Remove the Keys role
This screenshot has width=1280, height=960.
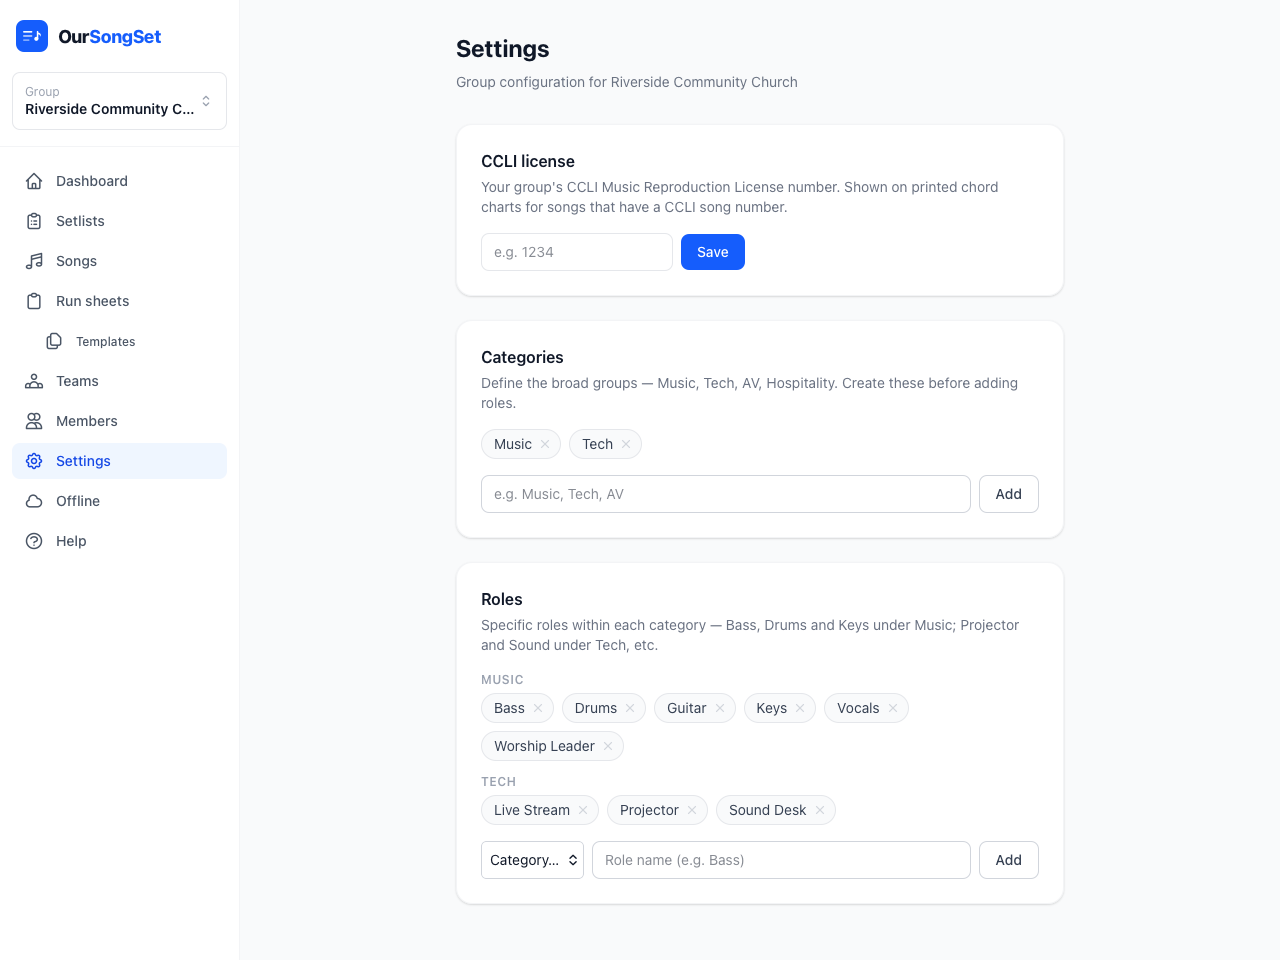(x=800, y=708)
